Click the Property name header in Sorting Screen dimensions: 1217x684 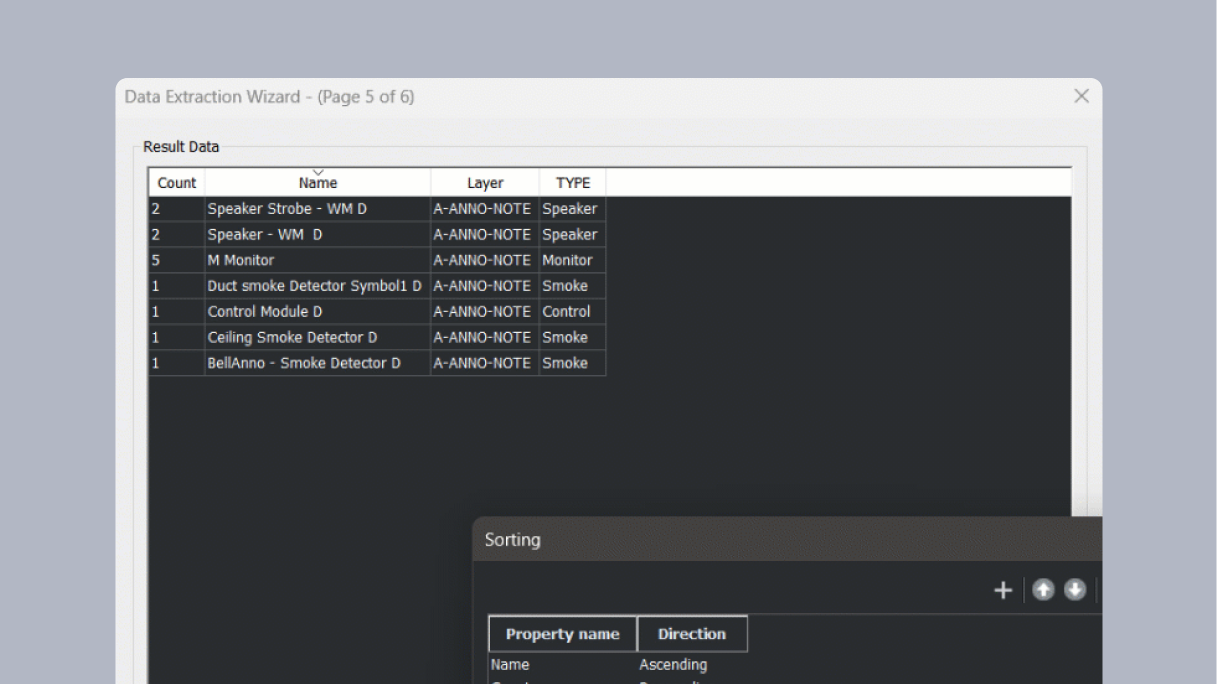pos(562,634)
